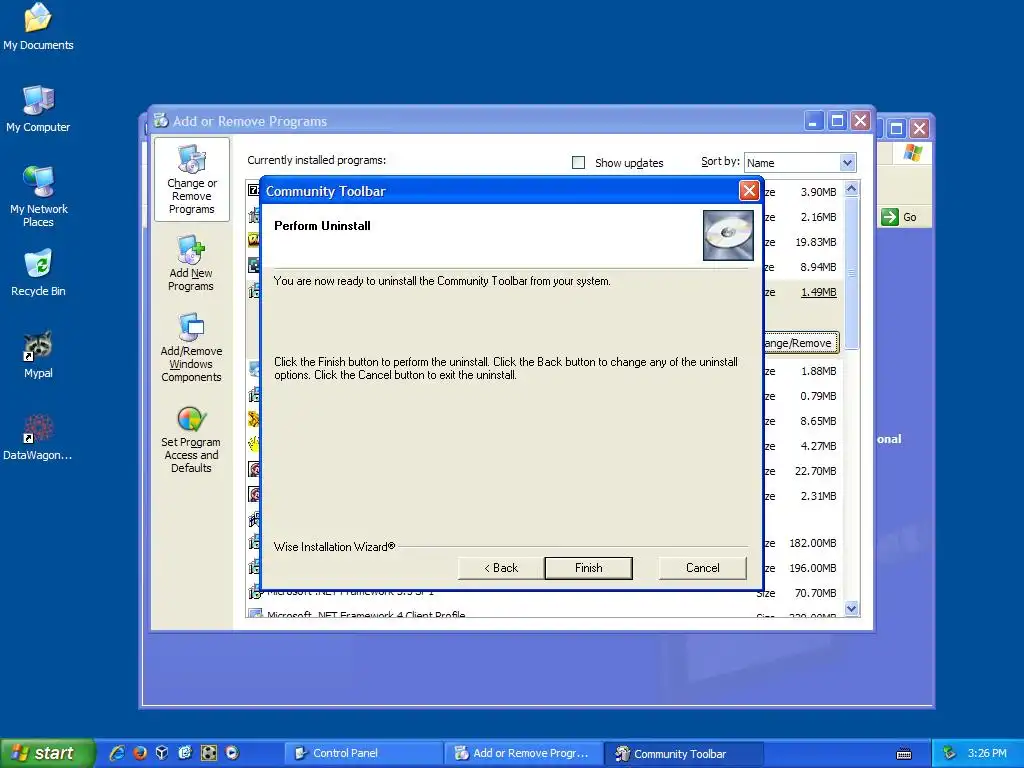The width and height of the screenshot is (1024, 768).
Task: Open My Network Places icon
Action: 39,197
